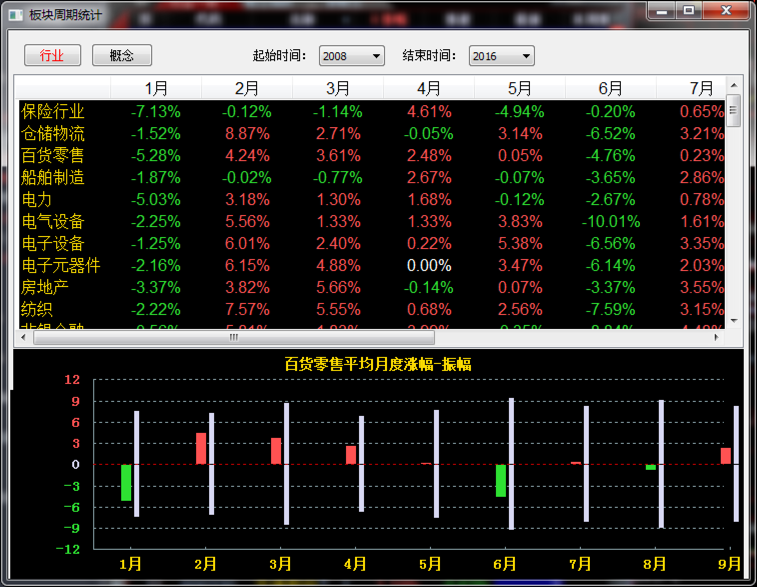Click the 4月 column header

(x=428, y=88)
